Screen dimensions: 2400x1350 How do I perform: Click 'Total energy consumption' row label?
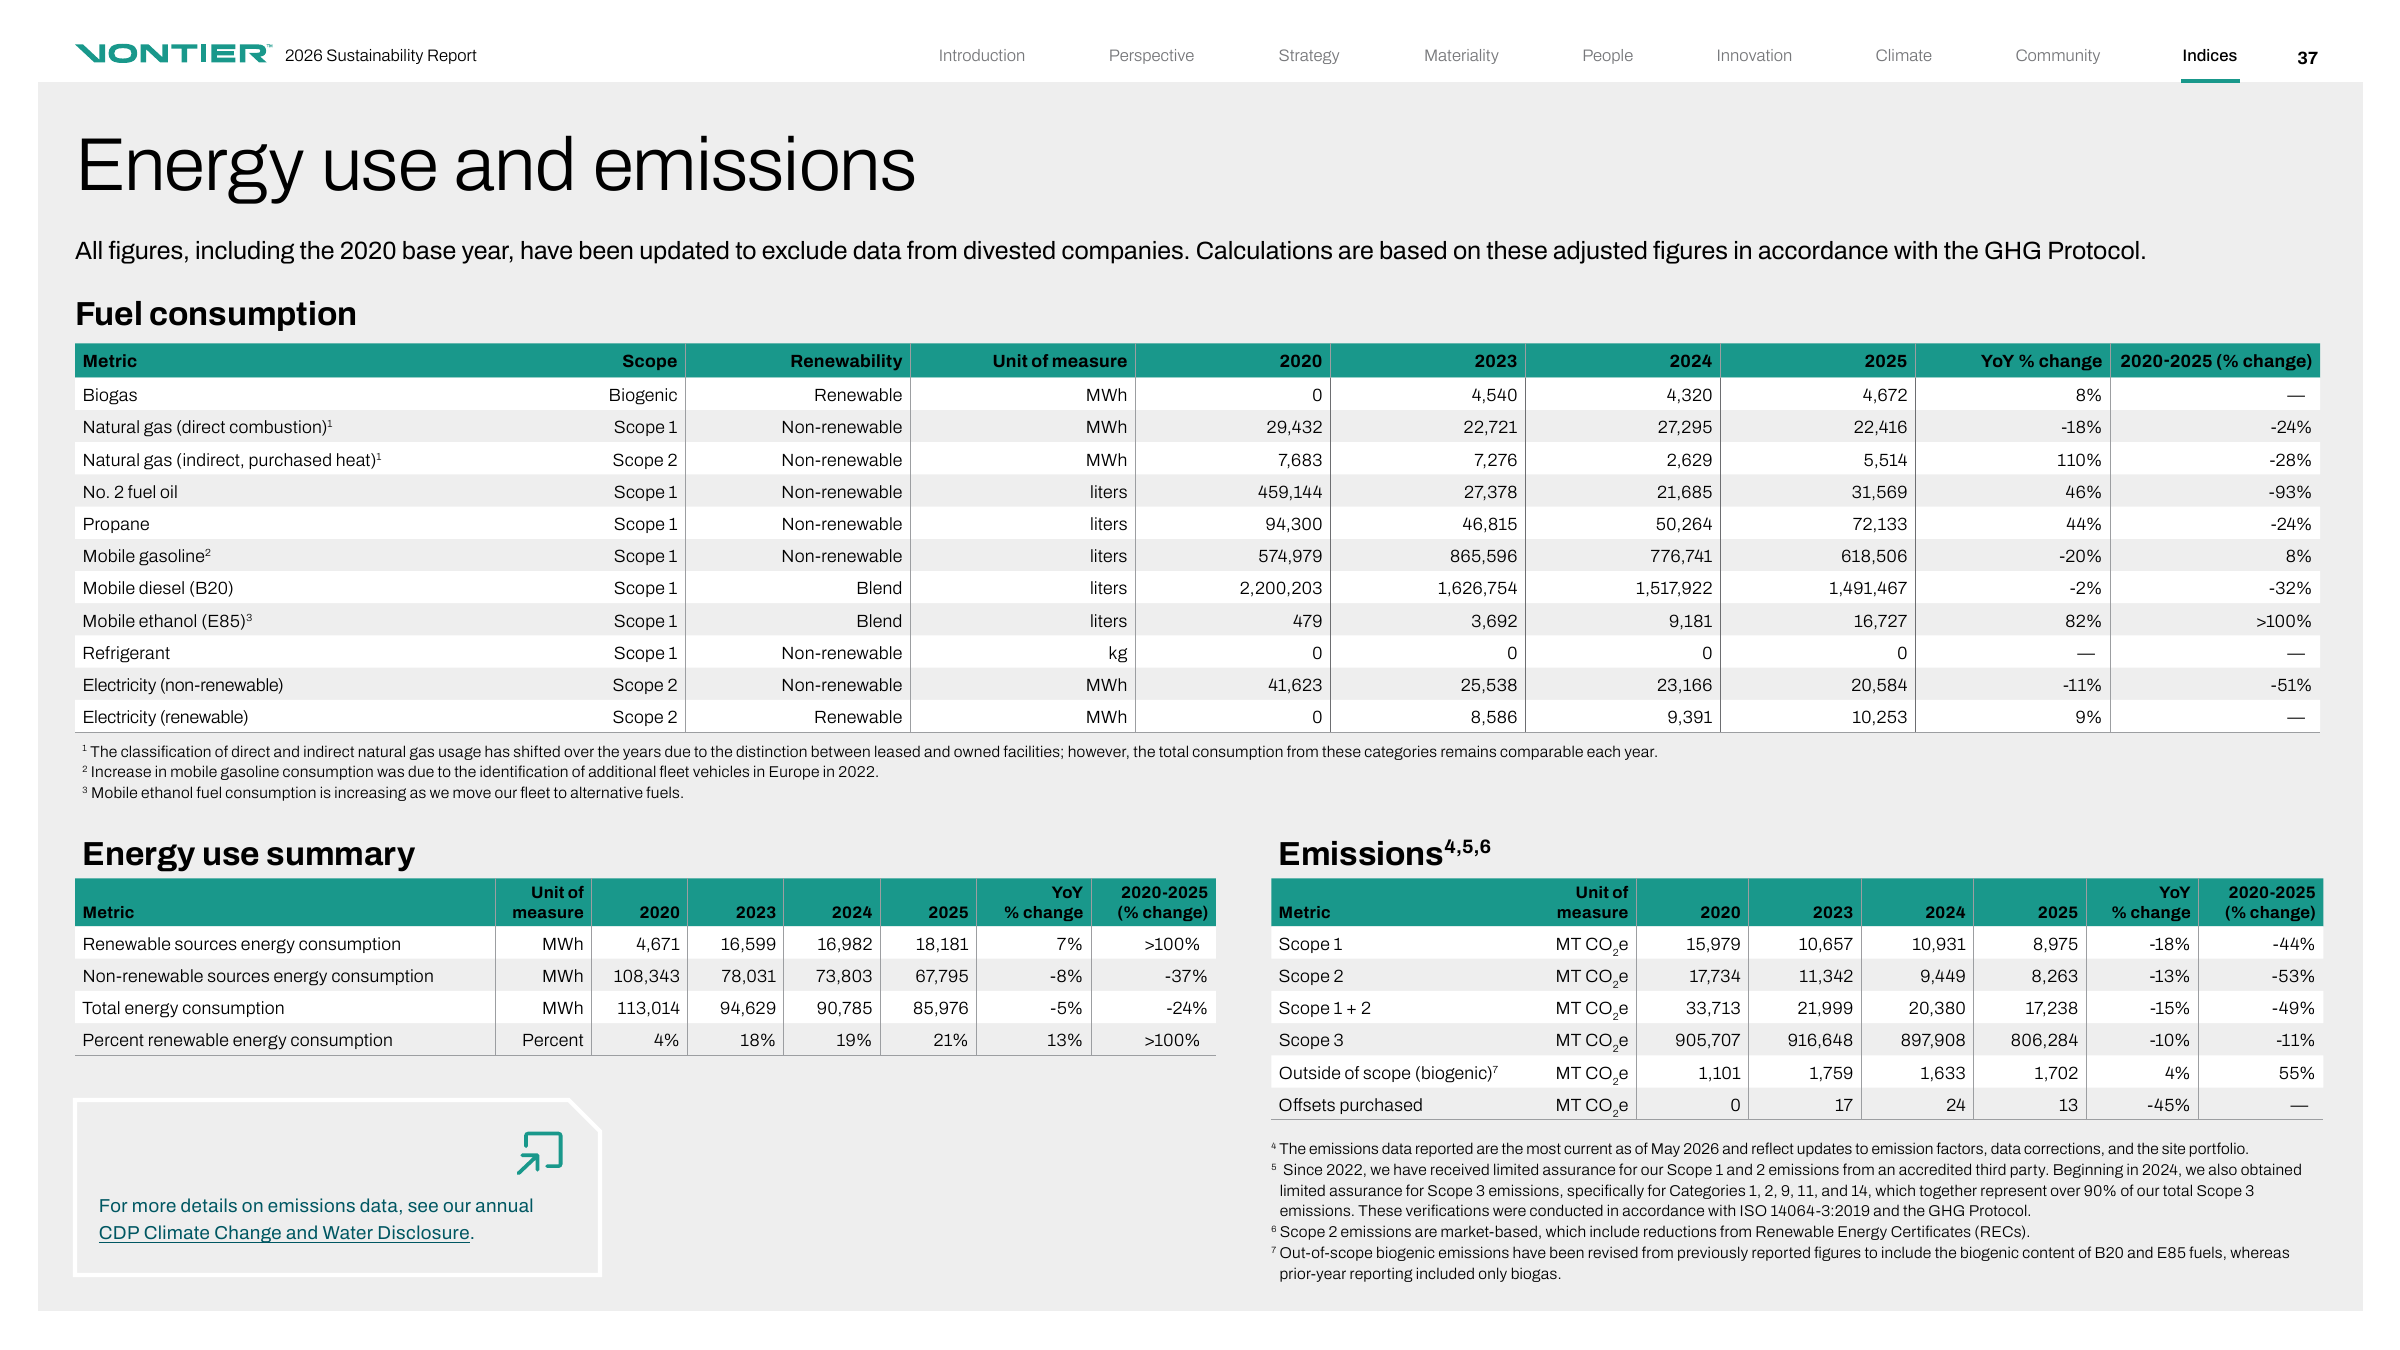183,1008
